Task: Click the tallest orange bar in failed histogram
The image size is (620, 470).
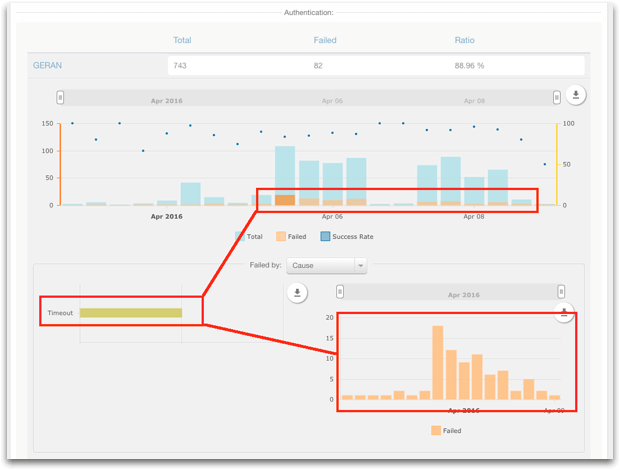Action: click(x=438, y=362)
